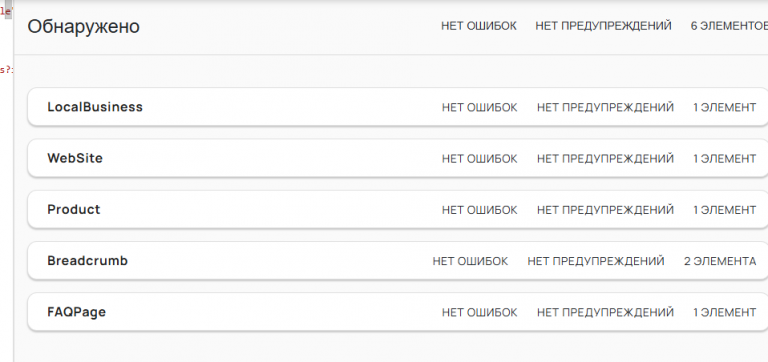Click FAQPage НЕТ ПРЕДУПРЕЖДЕНИЙ status

click(605, 312)
